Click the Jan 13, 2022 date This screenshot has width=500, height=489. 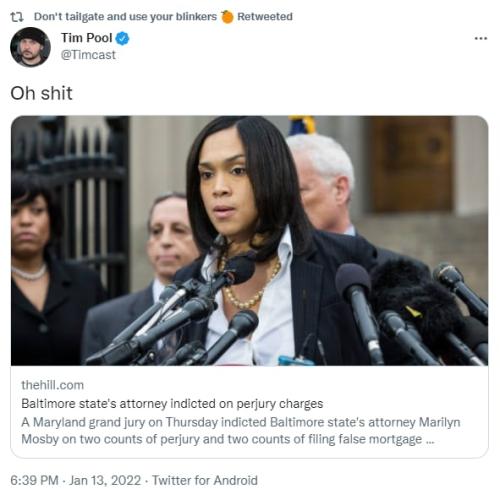pos(105,480)
